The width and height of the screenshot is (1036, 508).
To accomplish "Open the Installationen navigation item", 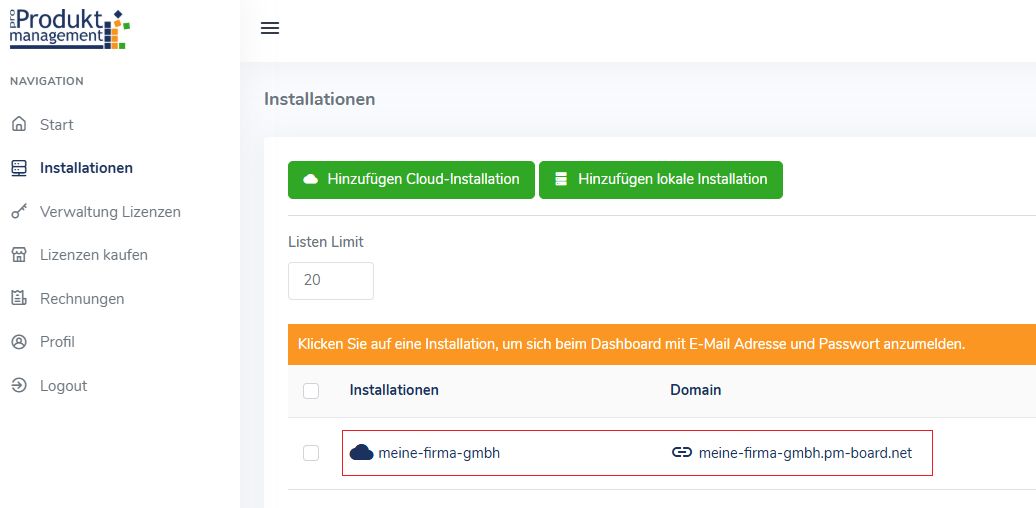I will tap(86, 168).
